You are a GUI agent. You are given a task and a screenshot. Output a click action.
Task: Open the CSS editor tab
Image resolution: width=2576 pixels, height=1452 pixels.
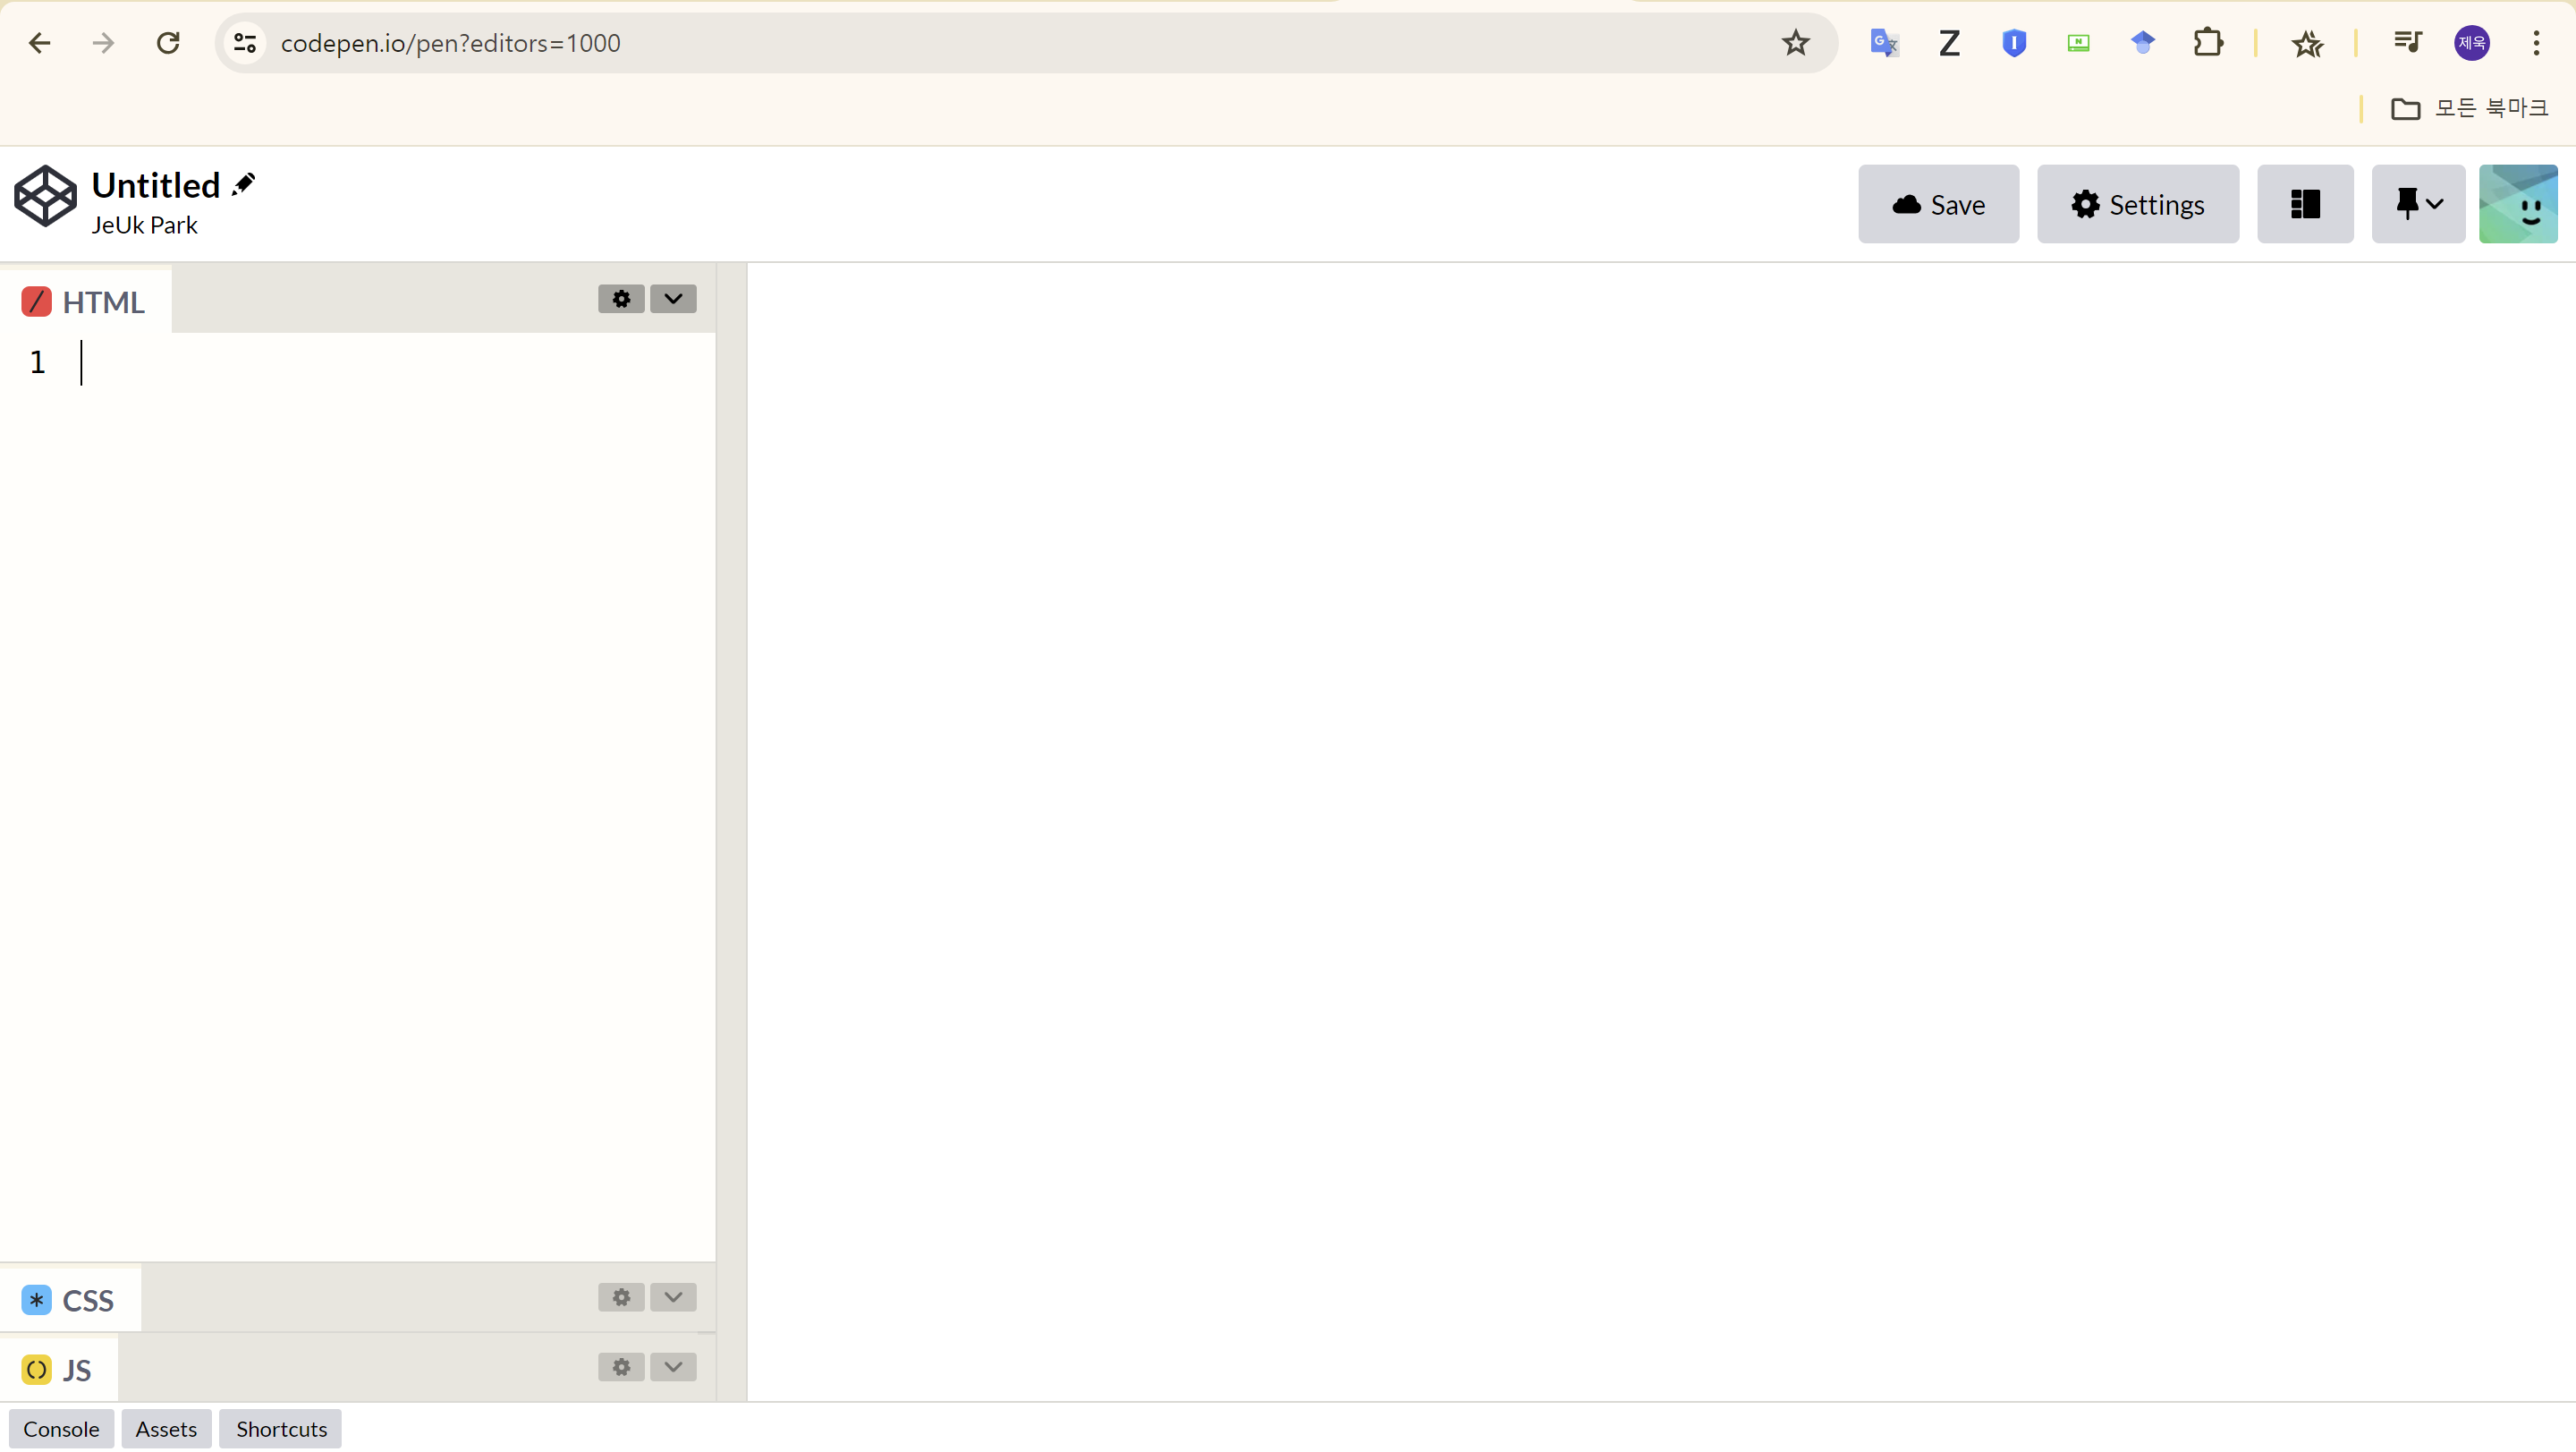tap(70, 1300)
